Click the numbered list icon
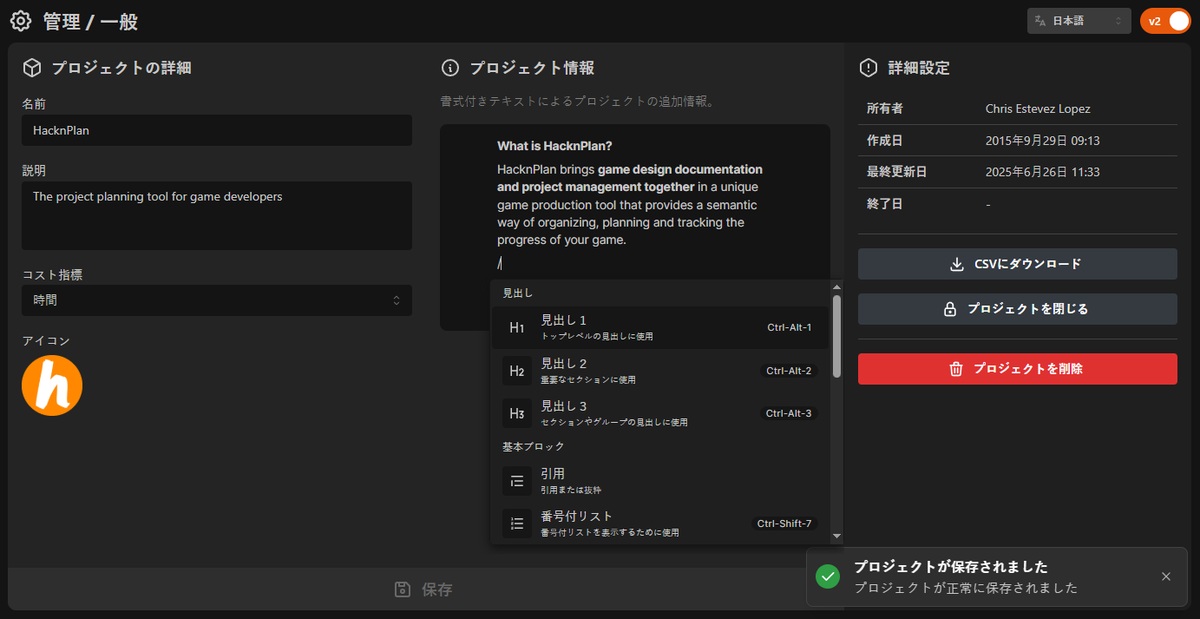 tap(517, 523)
